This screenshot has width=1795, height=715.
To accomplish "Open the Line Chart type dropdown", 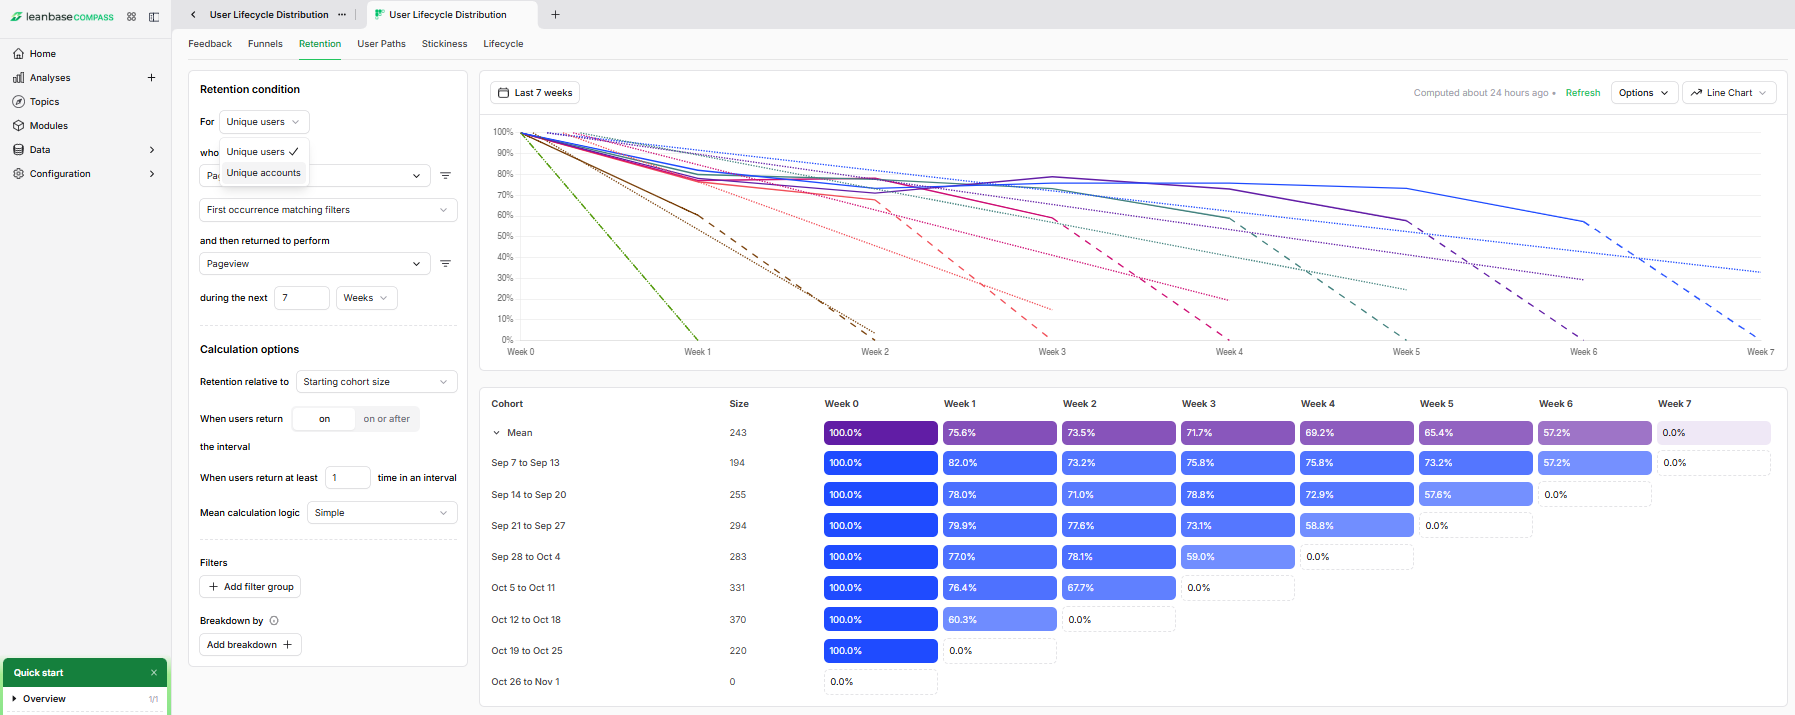I will coord(1728,93).
